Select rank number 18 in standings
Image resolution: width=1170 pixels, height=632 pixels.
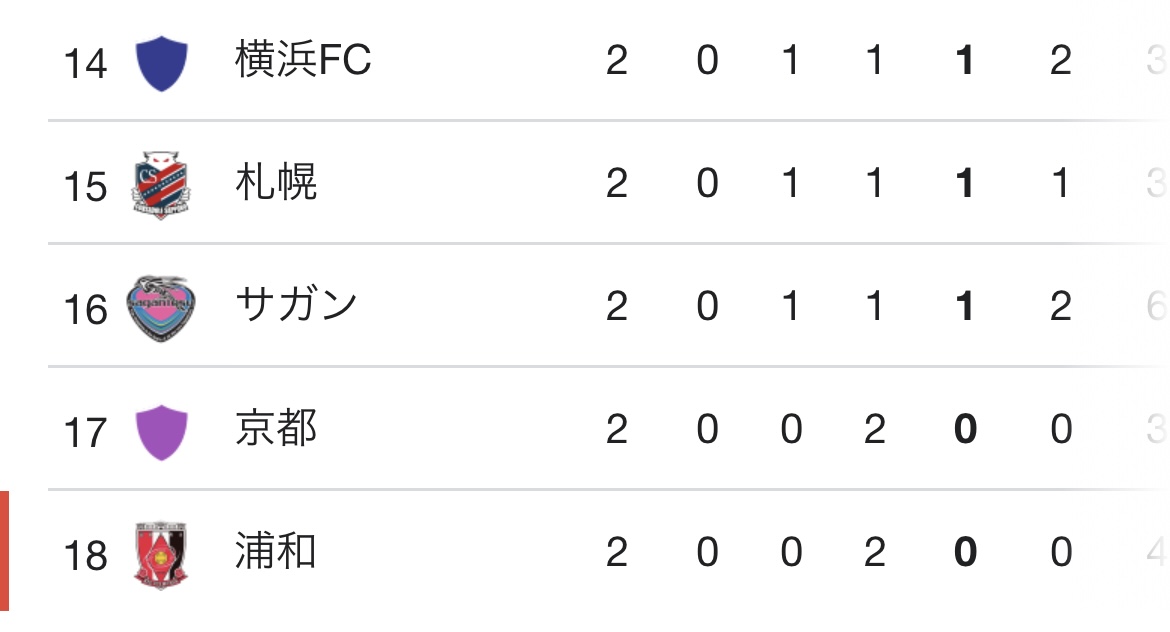click(85, 556)
